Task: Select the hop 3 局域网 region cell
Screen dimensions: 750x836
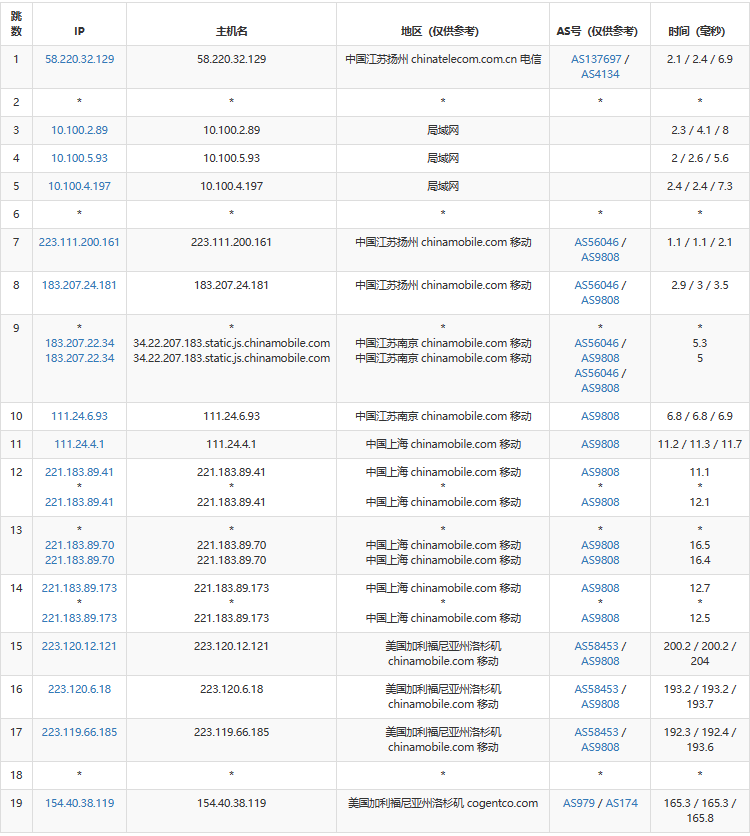Action: pyautogui.click(x=443, y=130)
